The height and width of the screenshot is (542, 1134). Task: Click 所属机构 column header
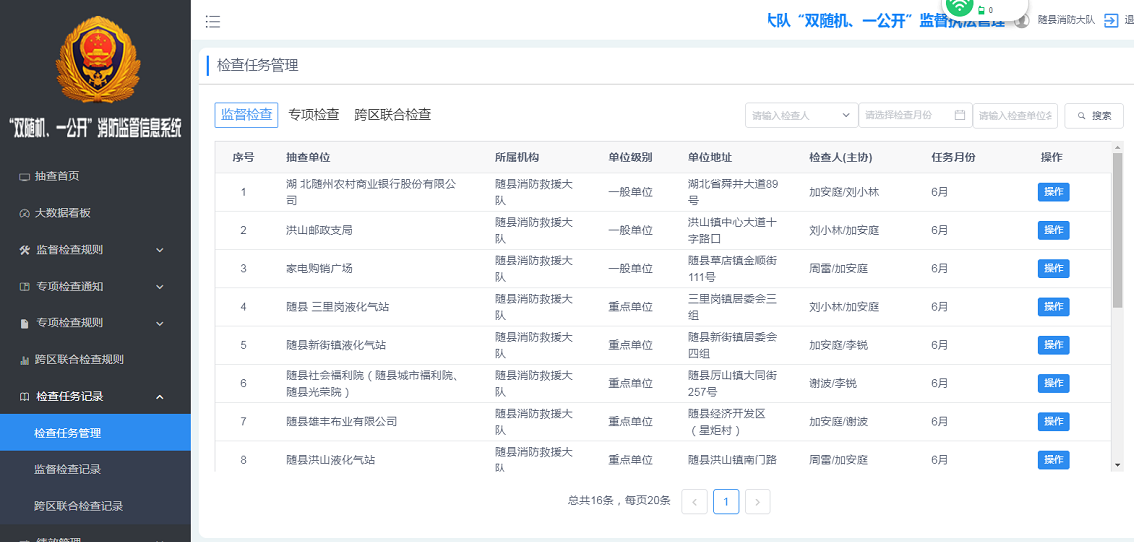516,158
